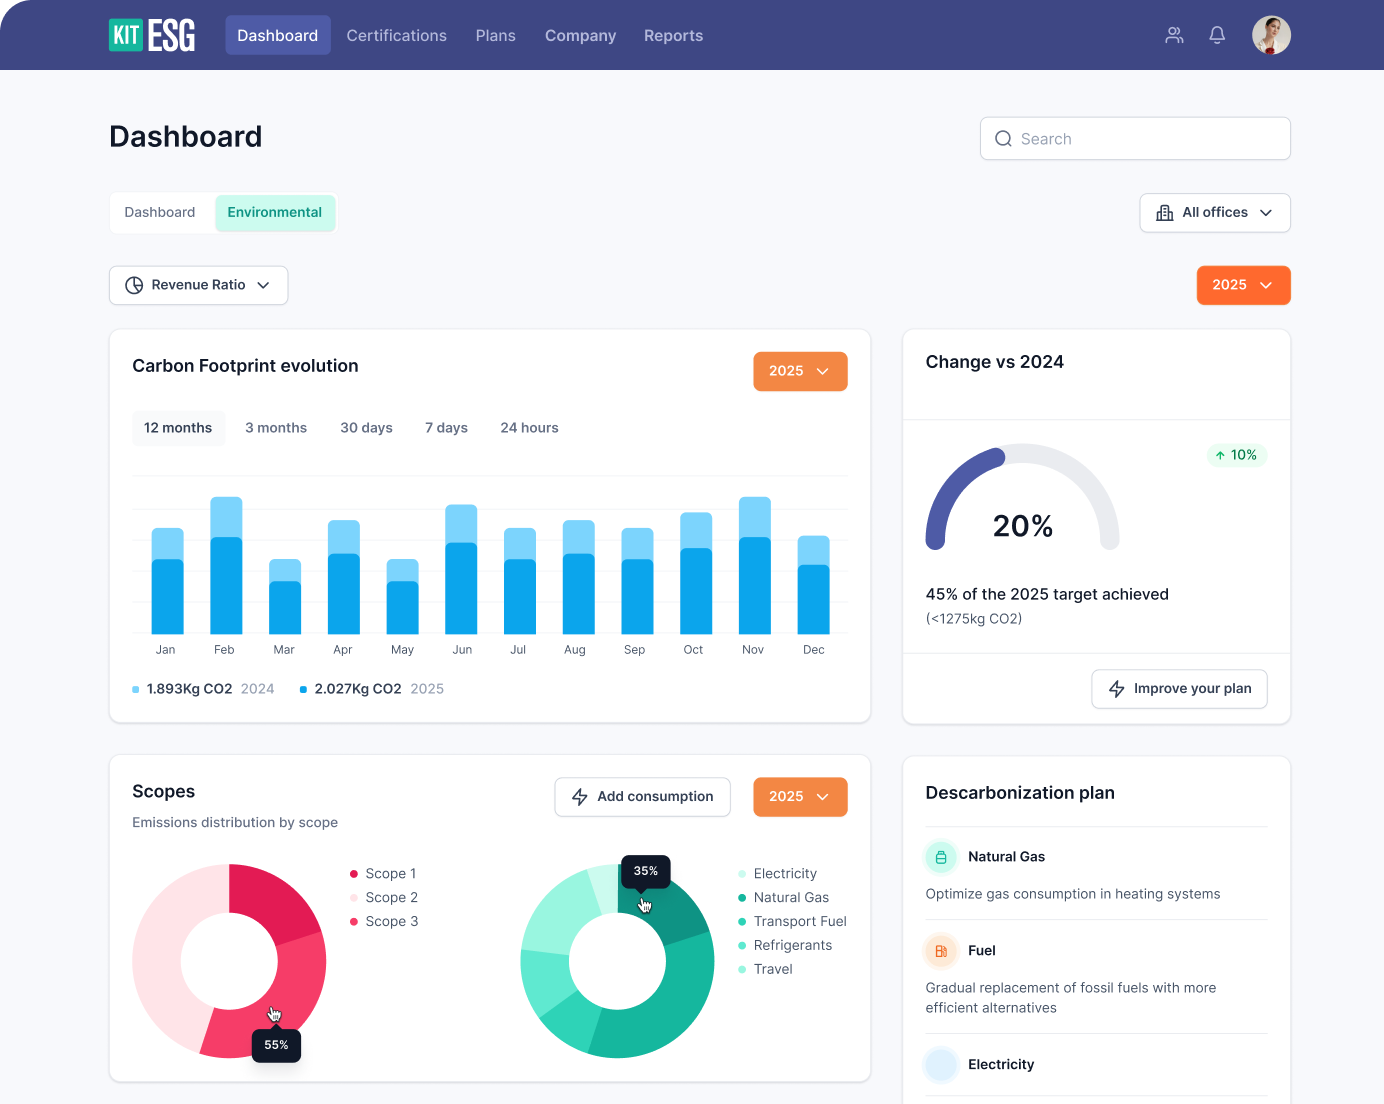Screen dimensions: 1384x1104
Task: Click the KIT ESG logo
Action: tap(152, 35)
